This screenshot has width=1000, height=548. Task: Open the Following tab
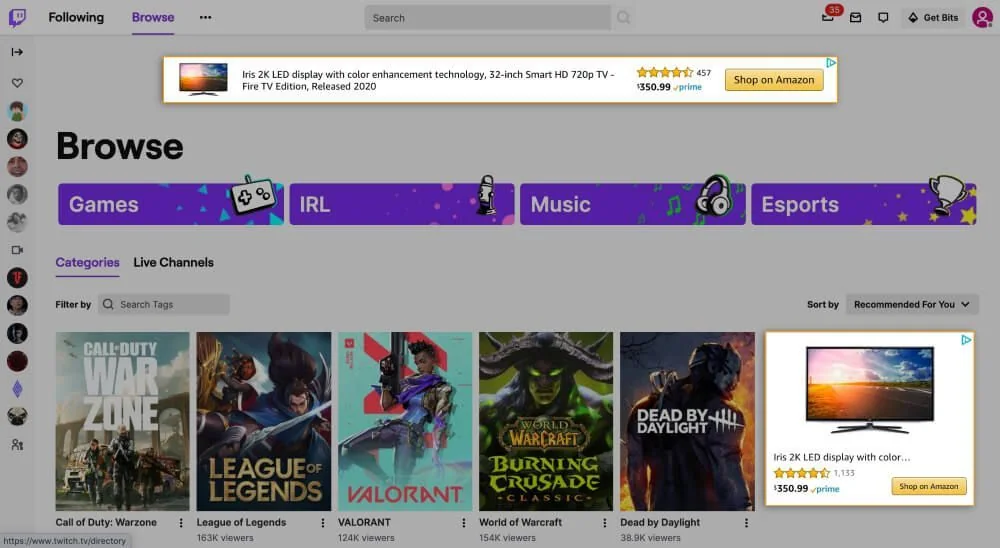click(76, 17)
